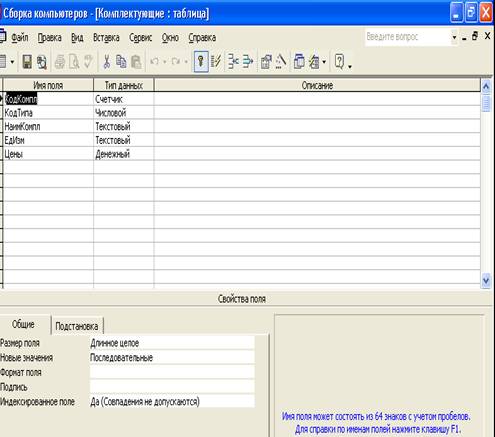495x437 pixels.
Task: Open the Файл menu
Action: [20, 38]
